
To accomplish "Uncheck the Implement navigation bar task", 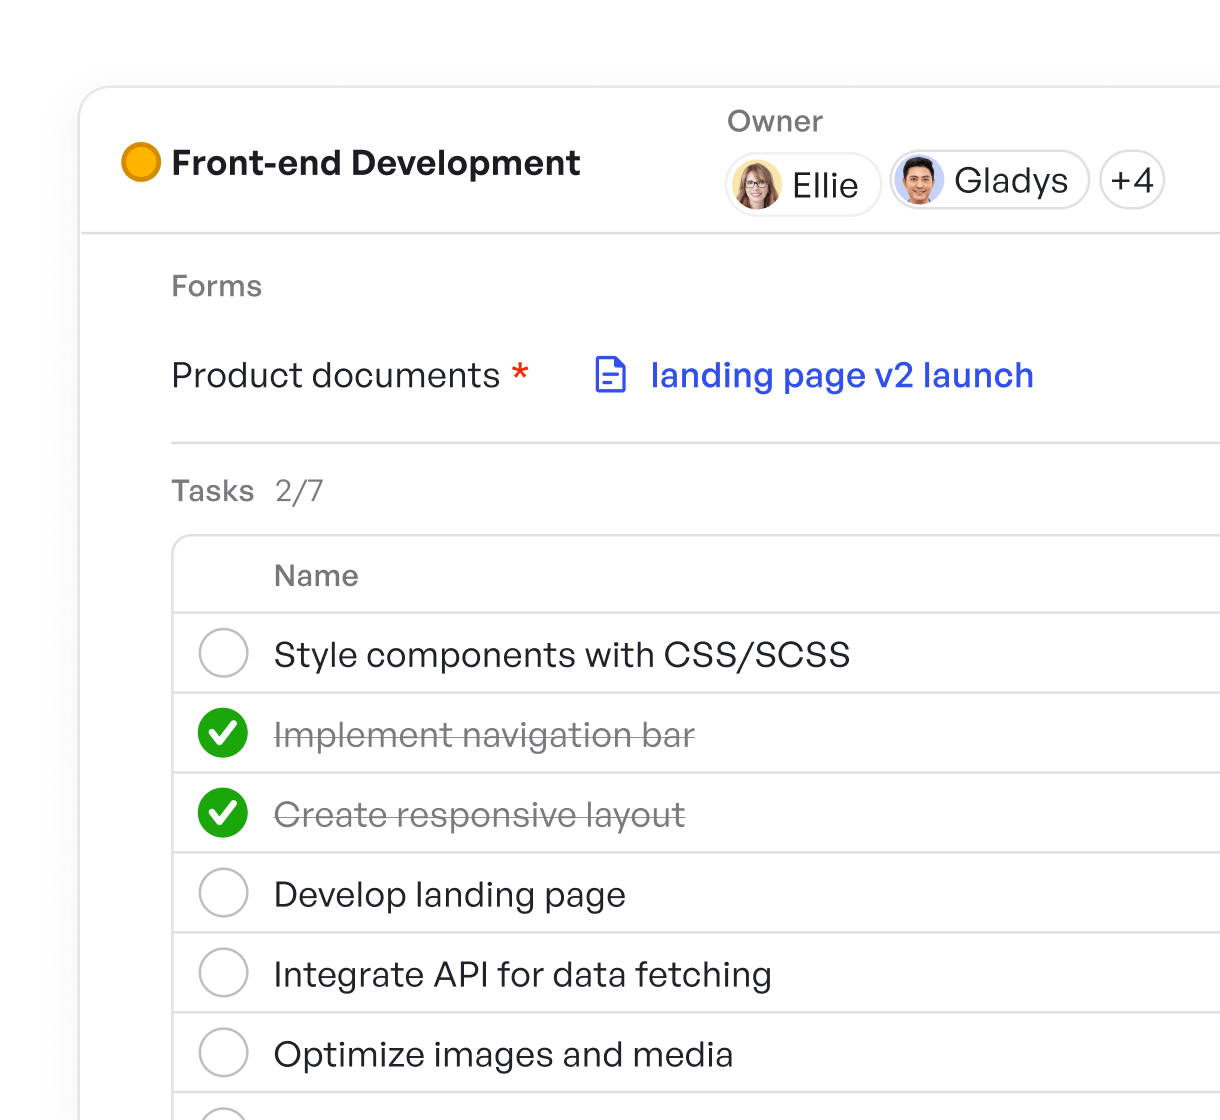I will pos(224,733).
